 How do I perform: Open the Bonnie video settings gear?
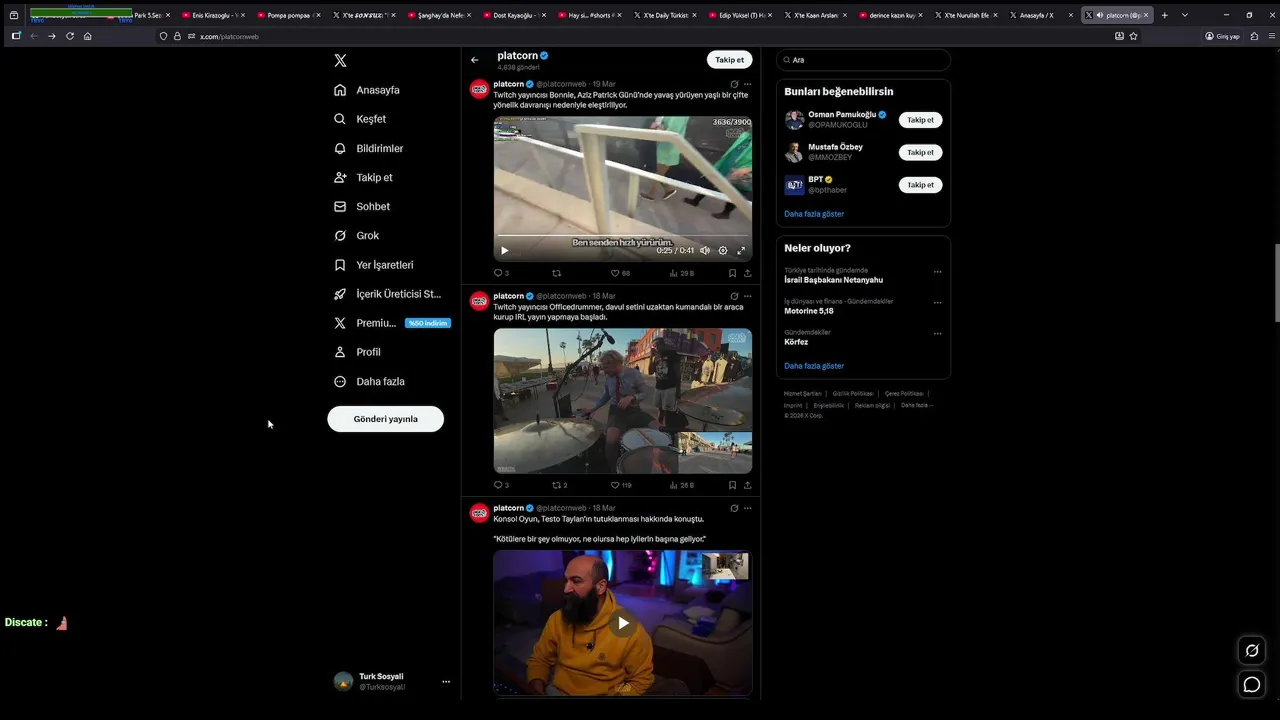723,251
